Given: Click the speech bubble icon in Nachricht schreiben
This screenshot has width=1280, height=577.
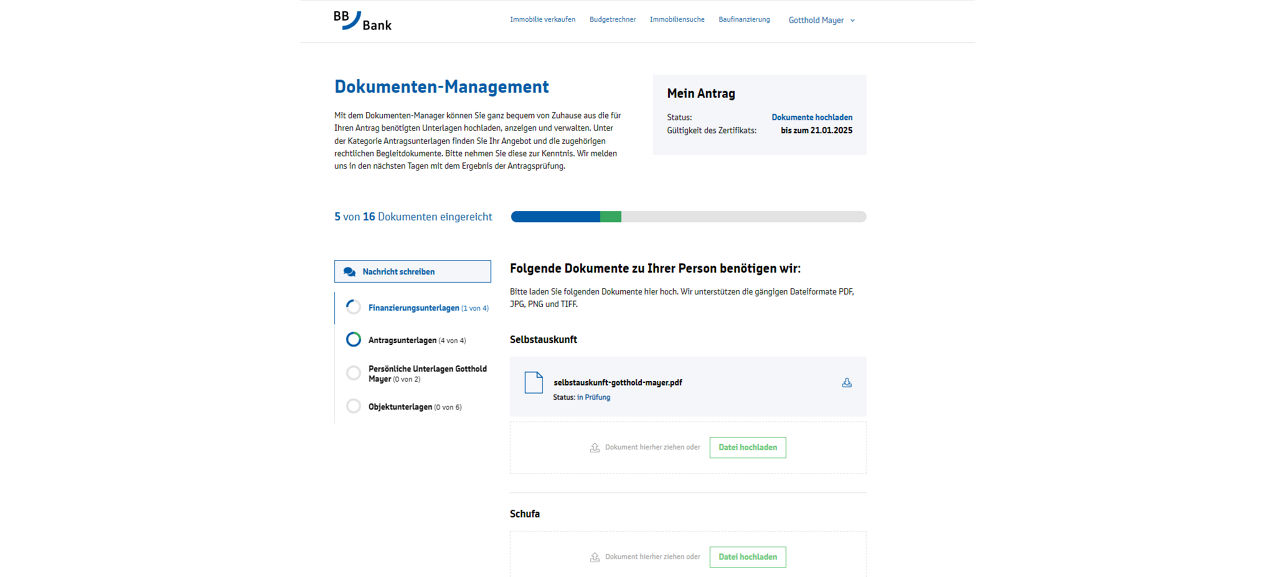Looking at the screenshot, I should [x=349, y=271].
